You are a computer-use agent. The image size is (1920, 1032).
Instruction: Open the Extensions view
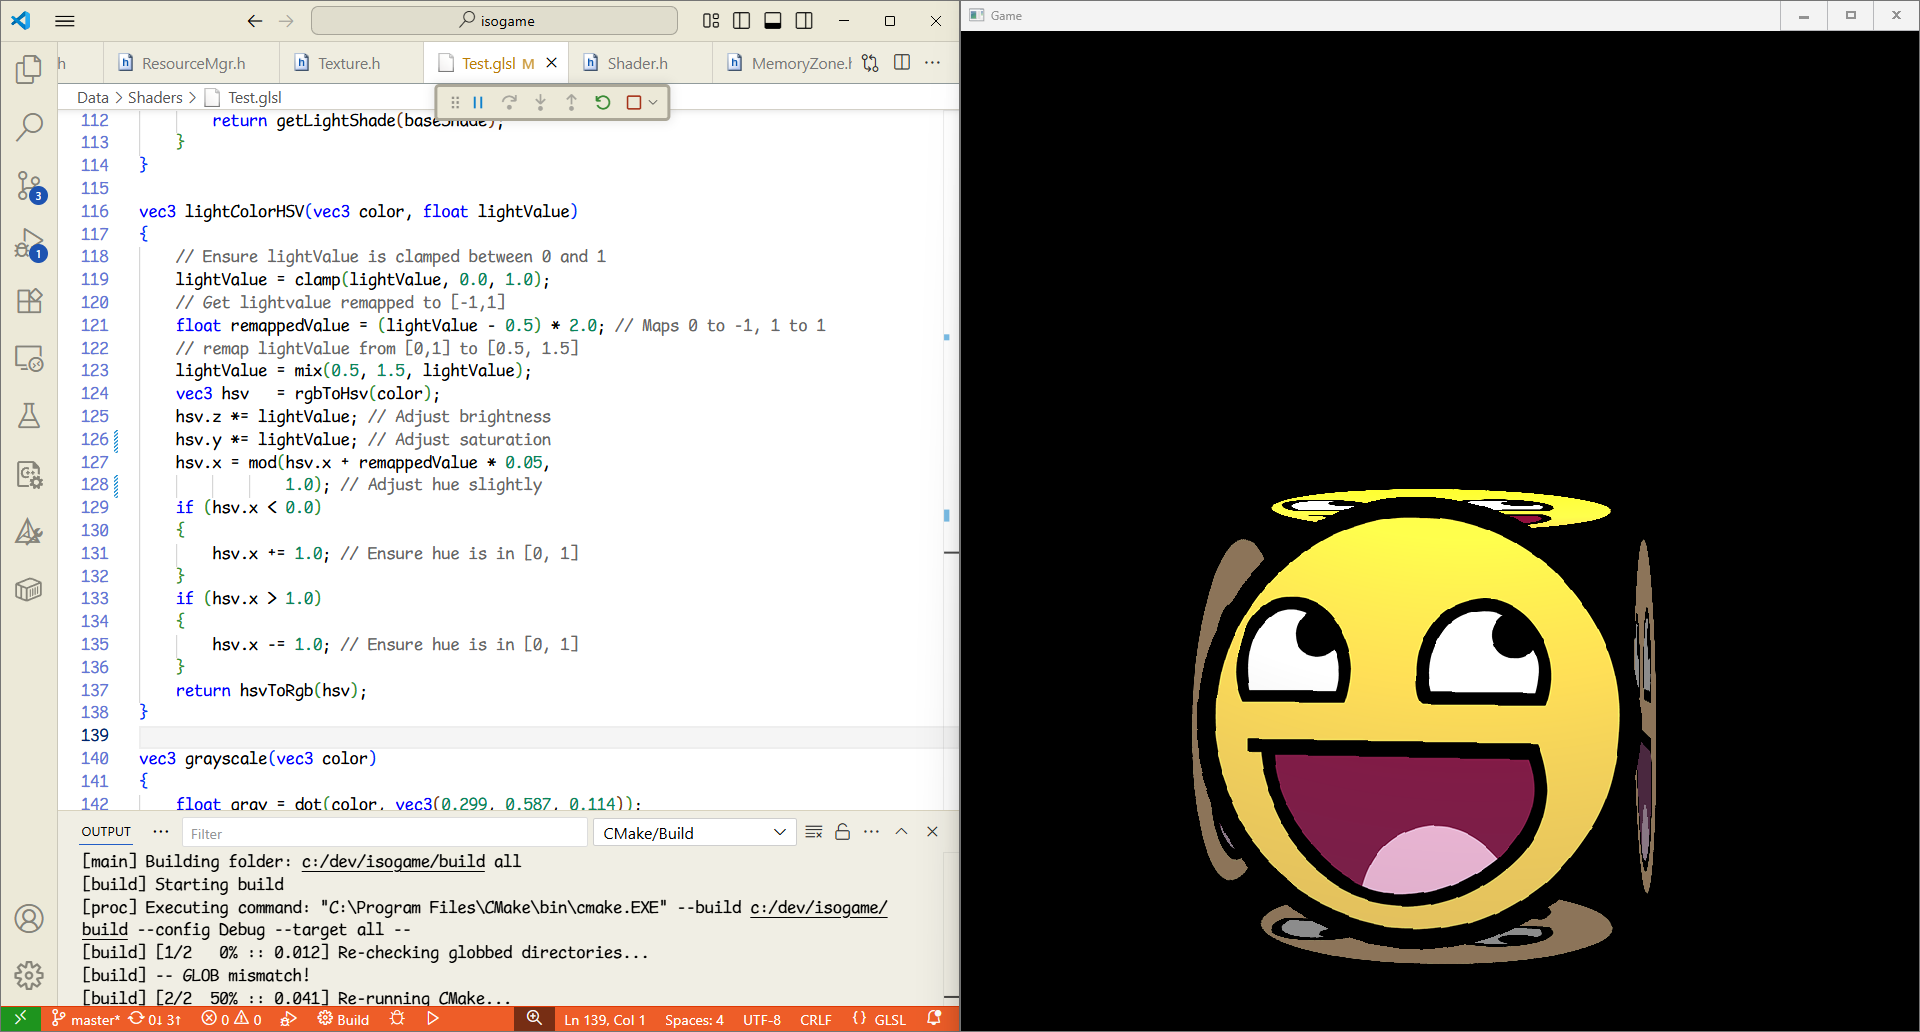click(29, 301)
